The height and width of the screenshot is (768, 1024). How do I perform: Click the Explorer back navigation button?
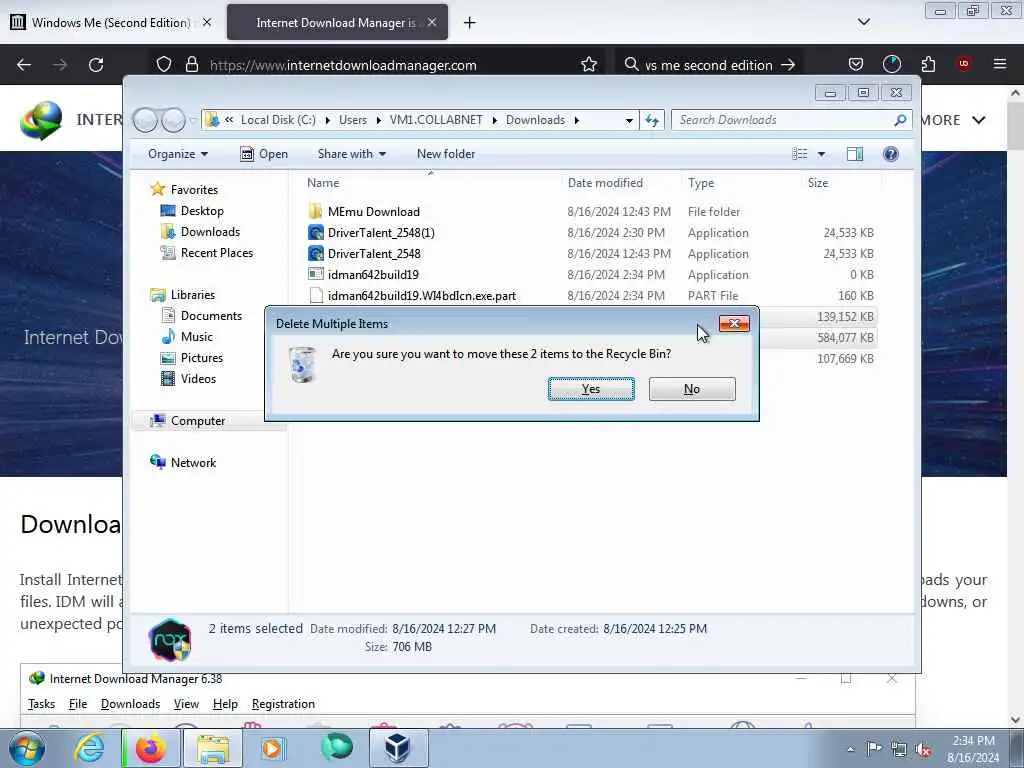[145, 120]
